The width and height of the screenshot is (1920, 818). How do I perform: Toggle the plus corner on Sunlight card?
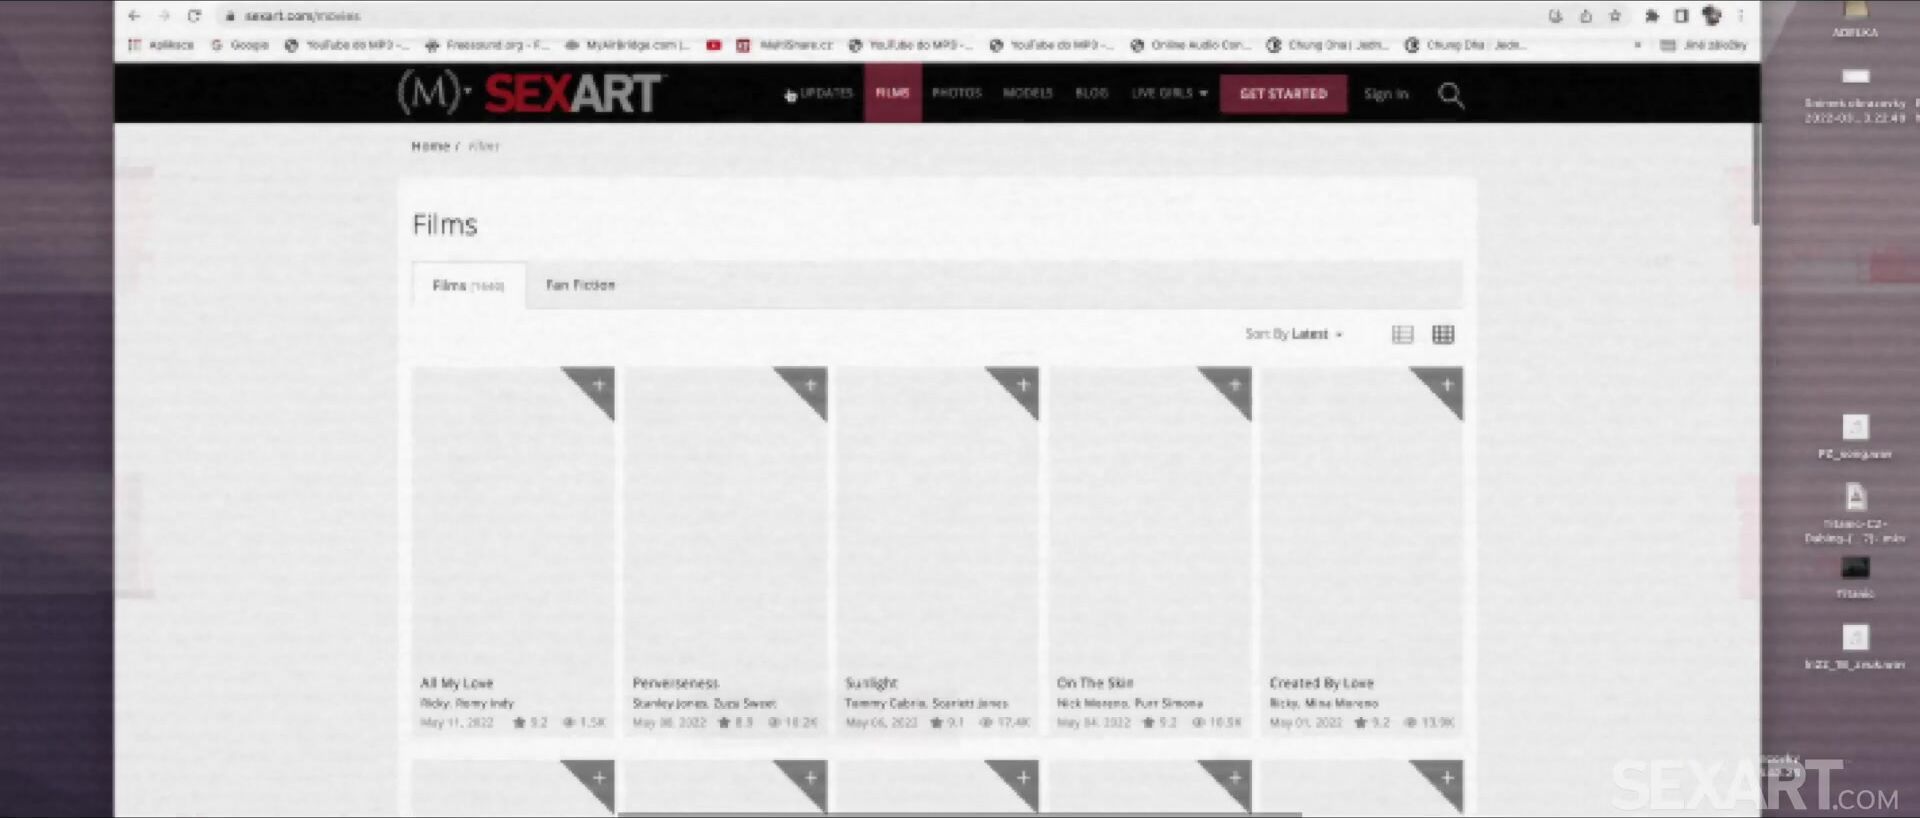pos(1022,385)
